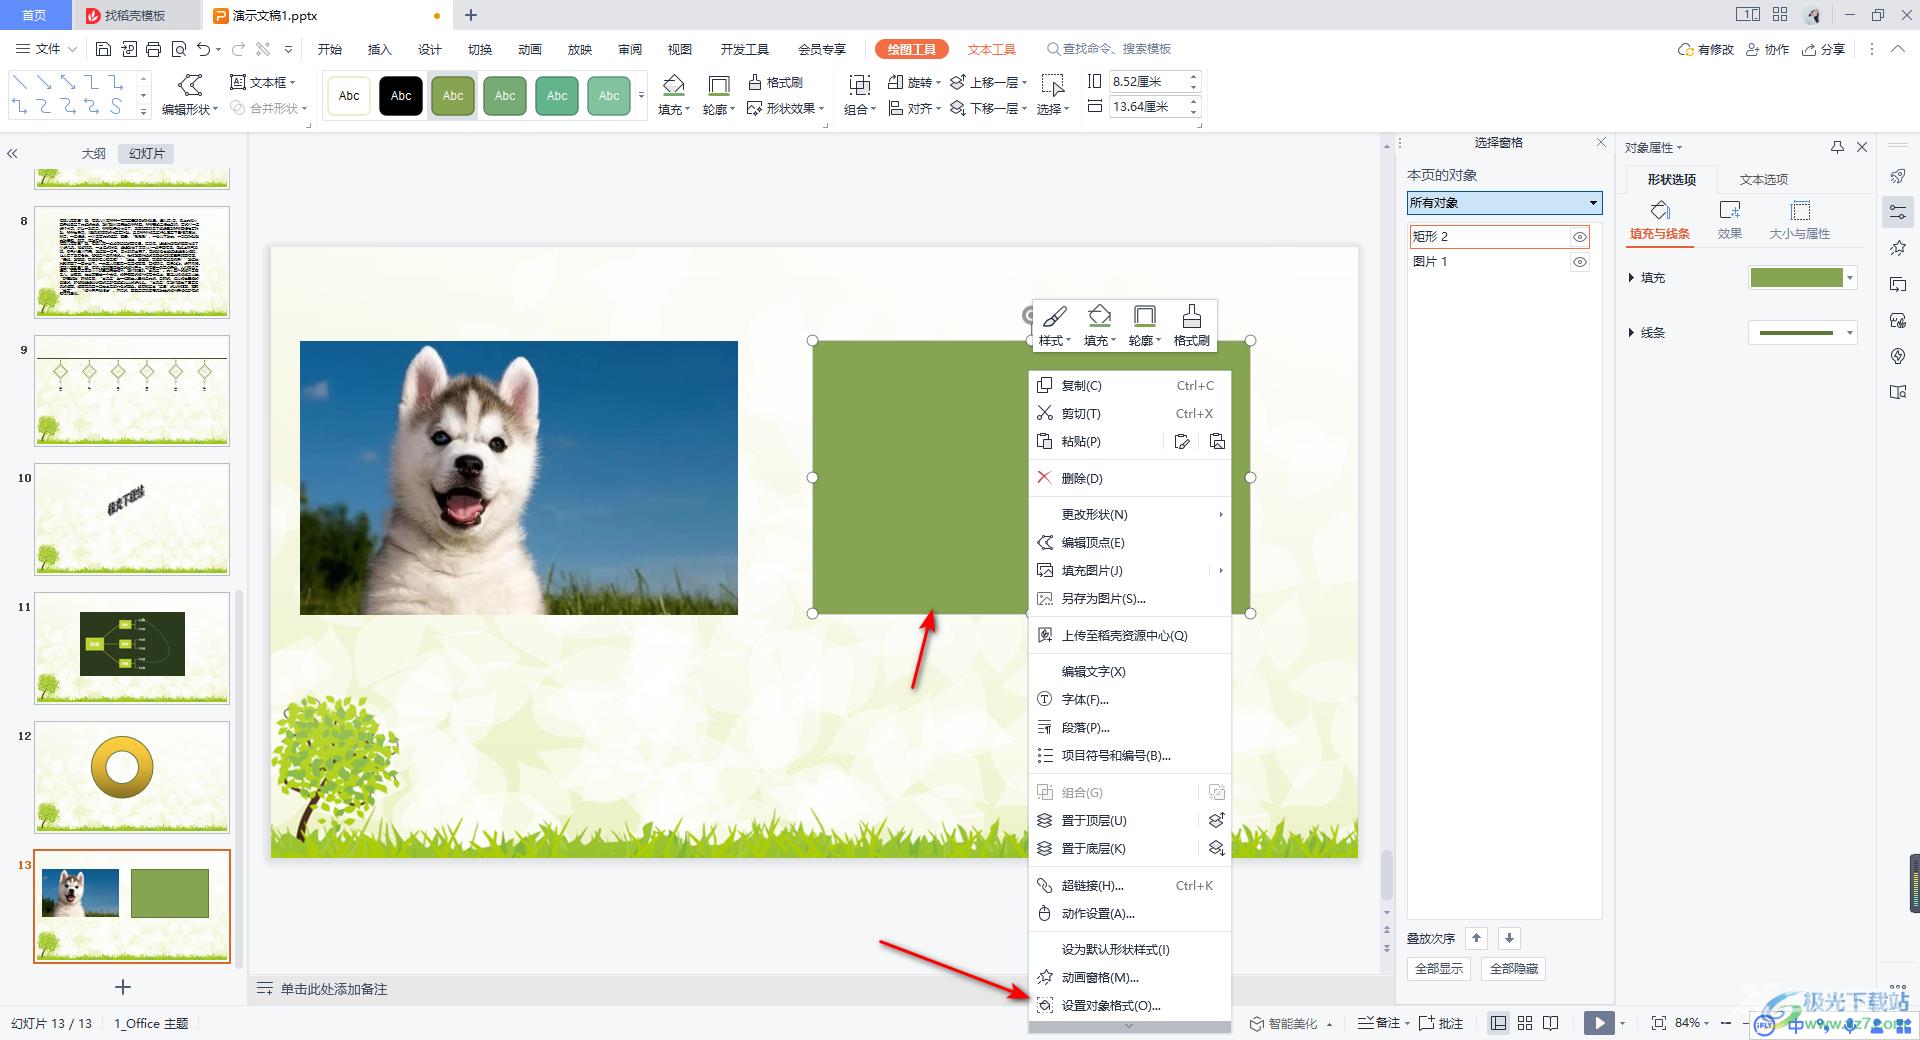Image resolution: width=1920 pixels, height=1040 pixels.
Task: Switch to reading view icon
Action: pyautogui.click(x=1551, y=1023)
